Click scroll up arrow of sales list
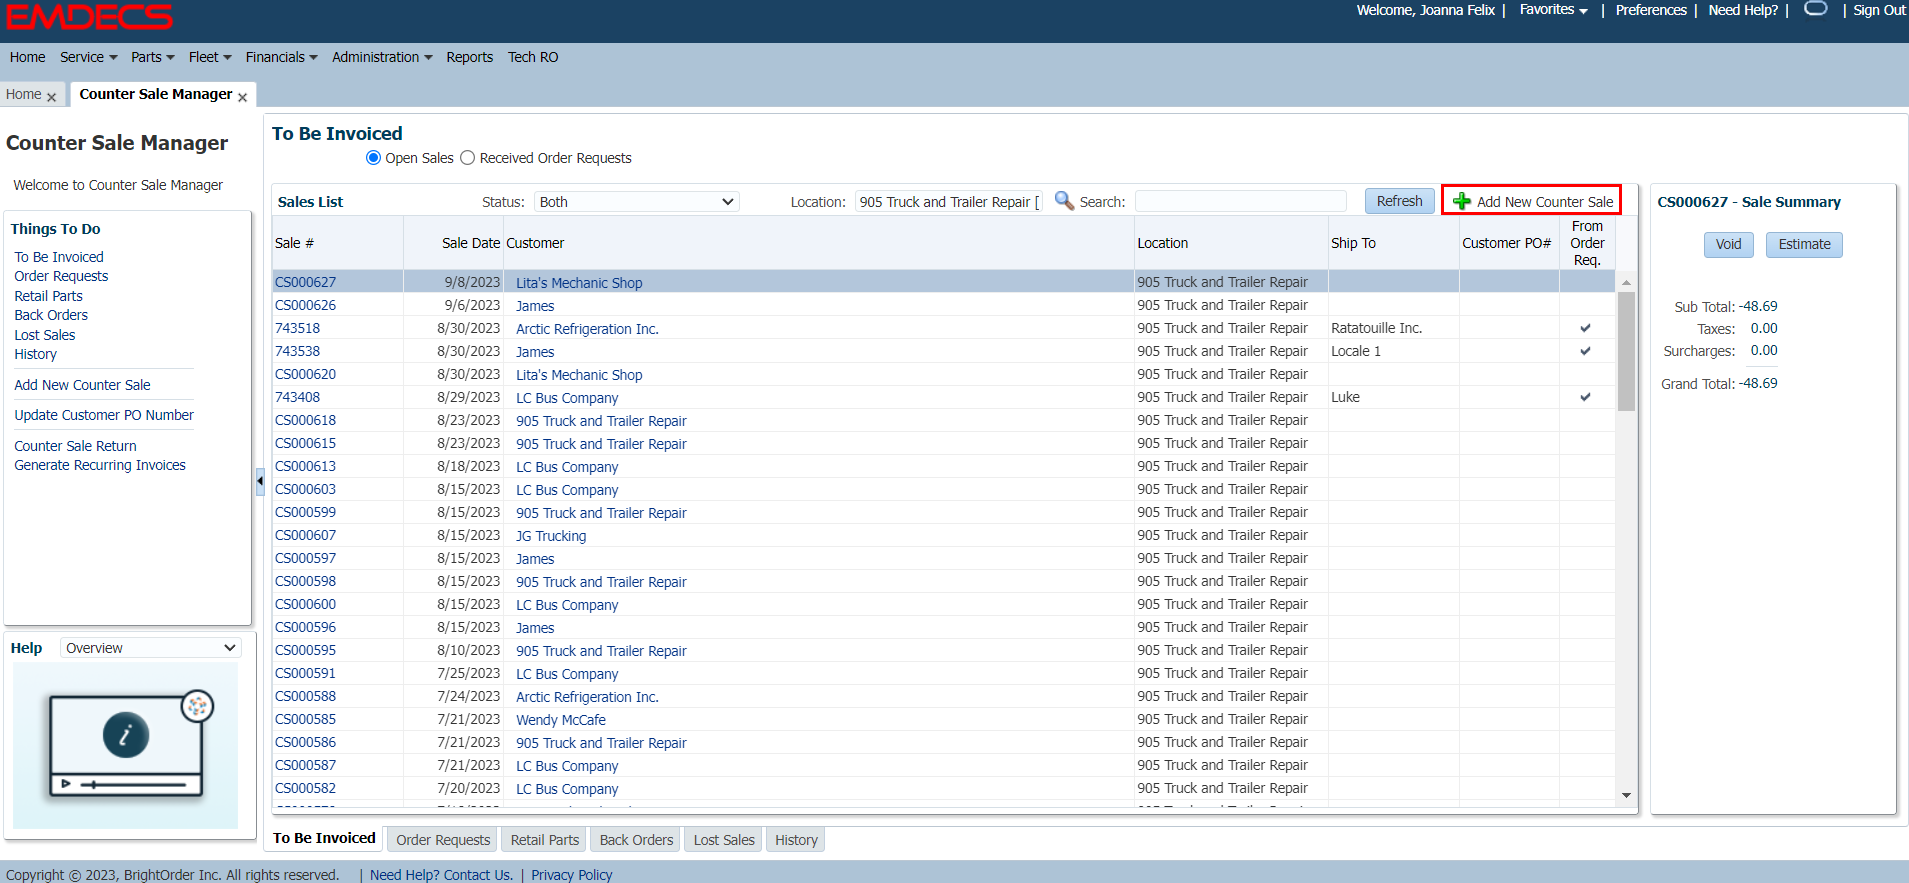 coord(1626,282)
